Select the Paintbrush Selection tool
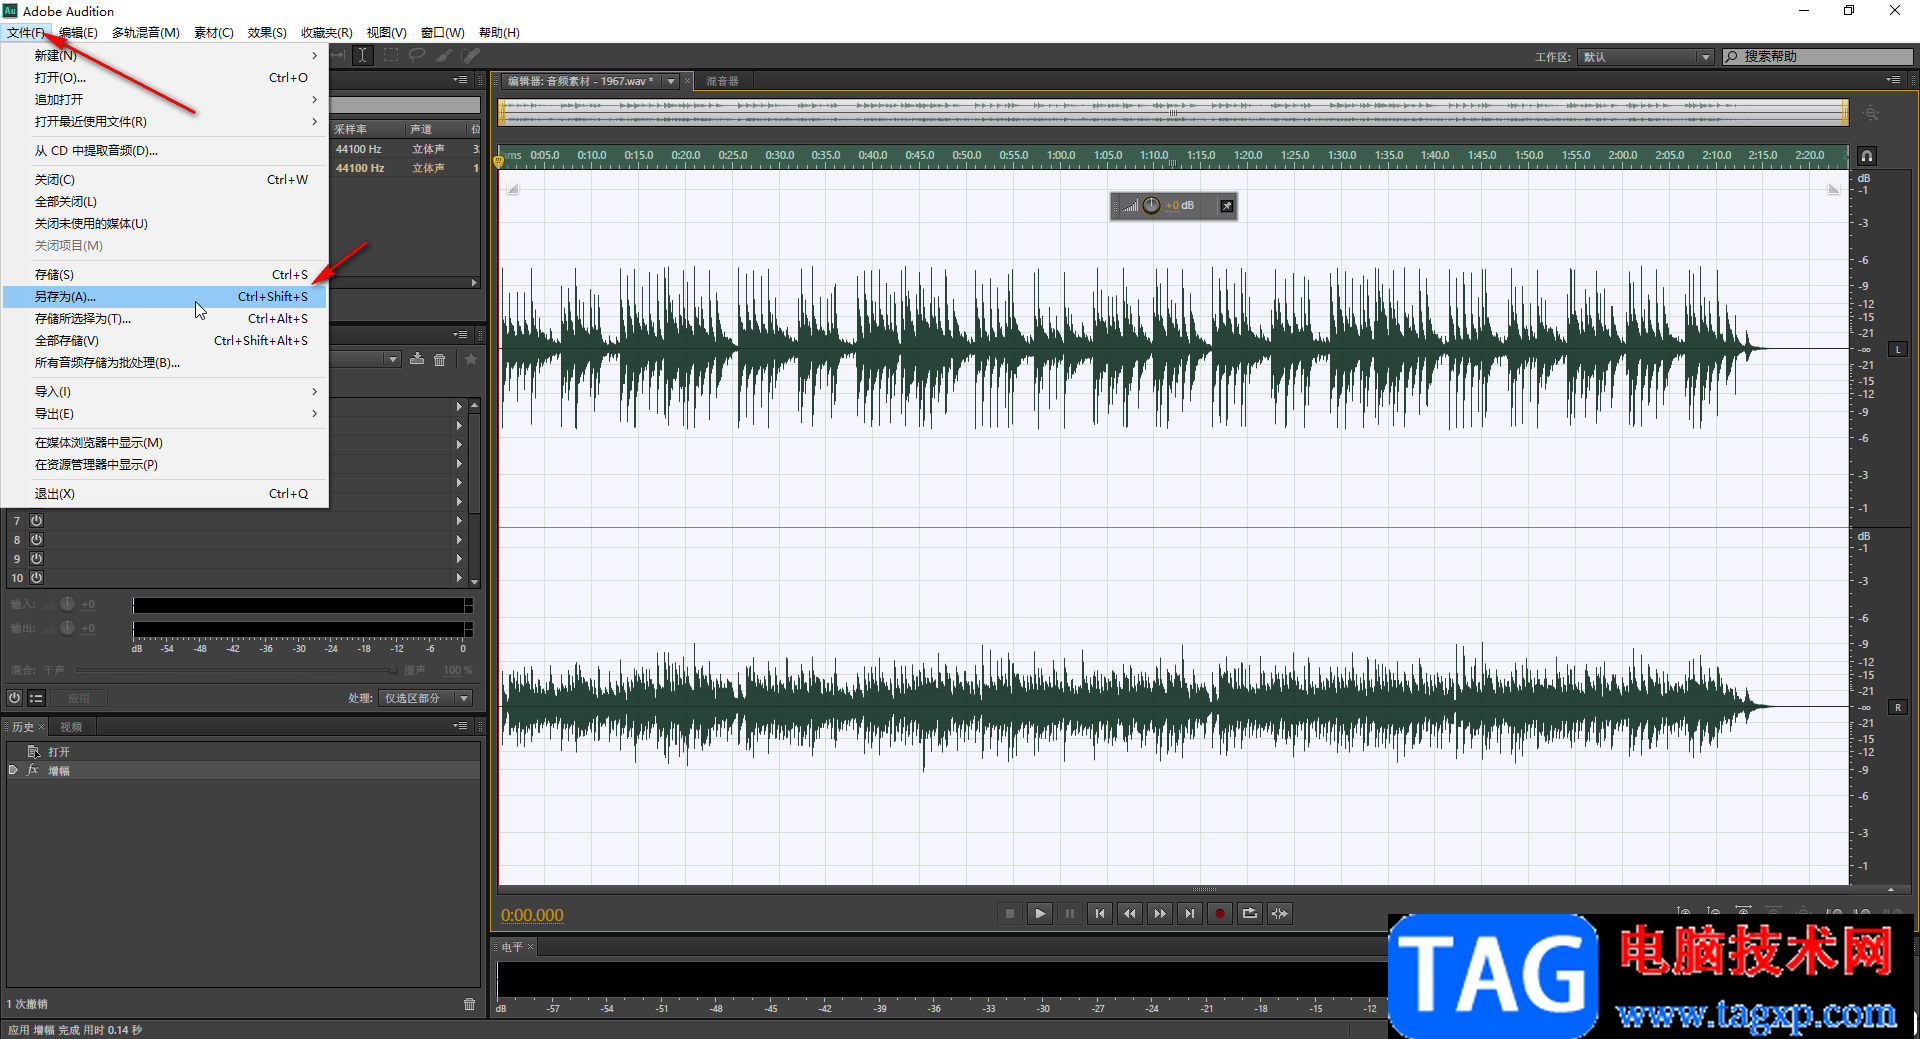 point(444,56)
